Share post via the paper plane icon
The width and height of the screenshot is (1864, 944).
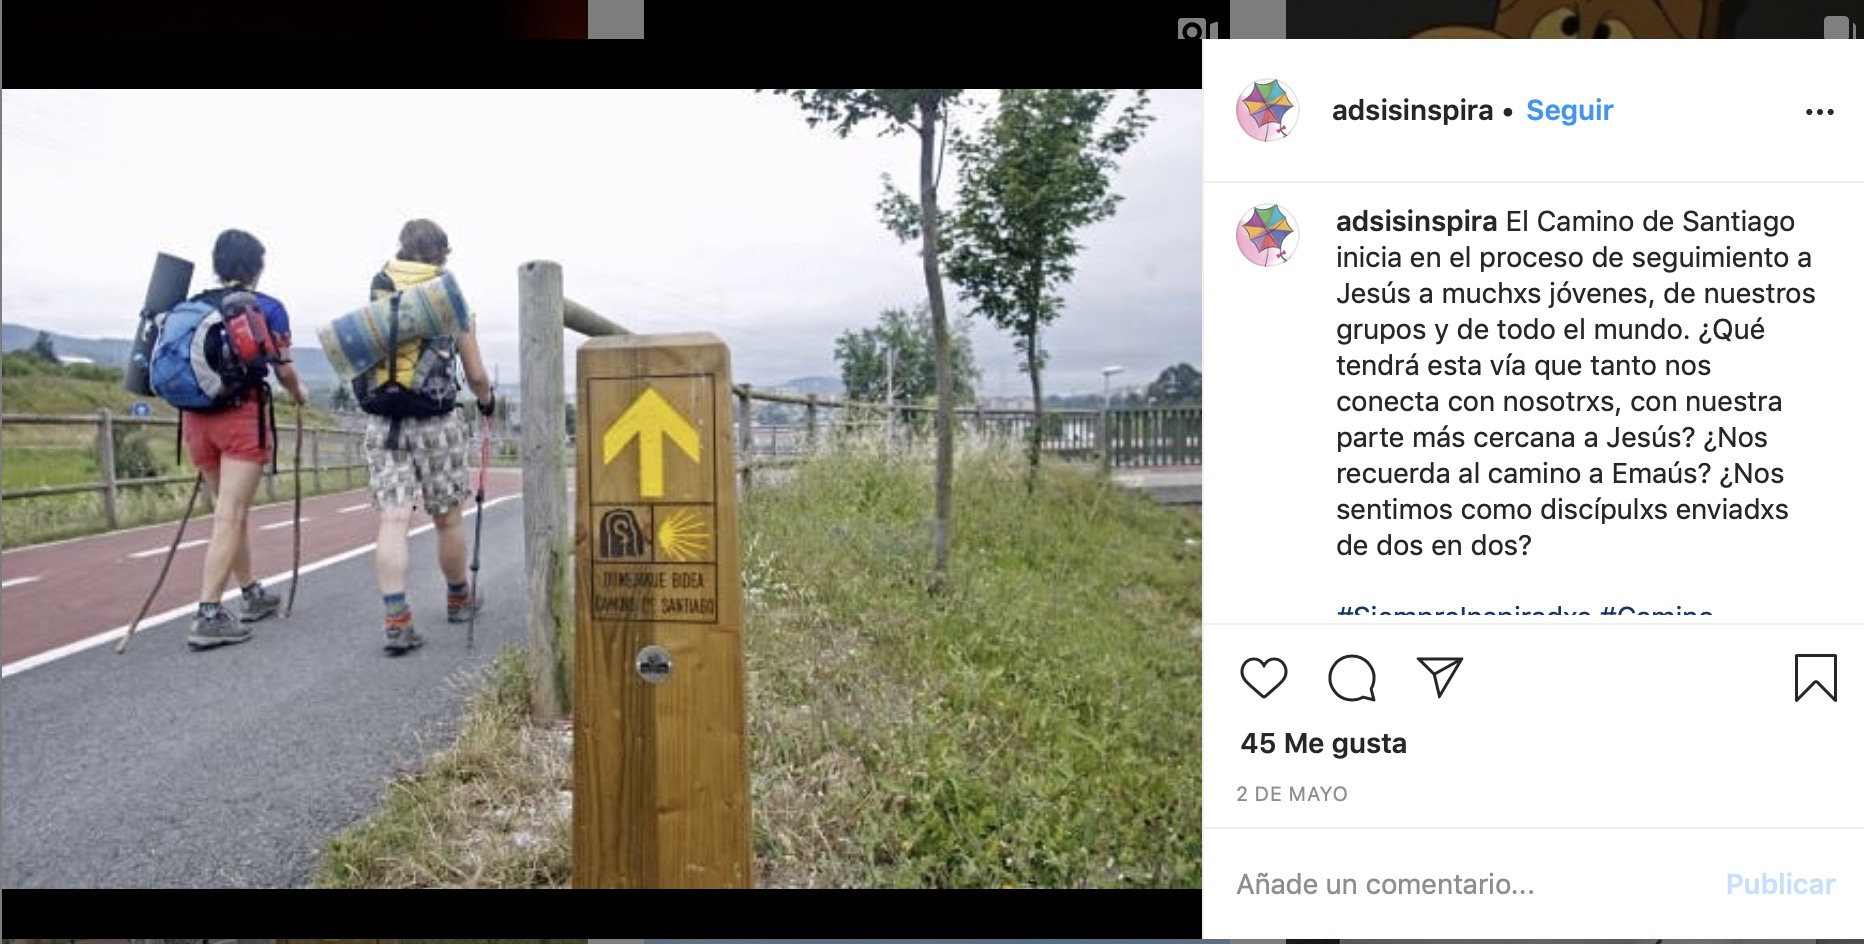(x=1440, y=677)
